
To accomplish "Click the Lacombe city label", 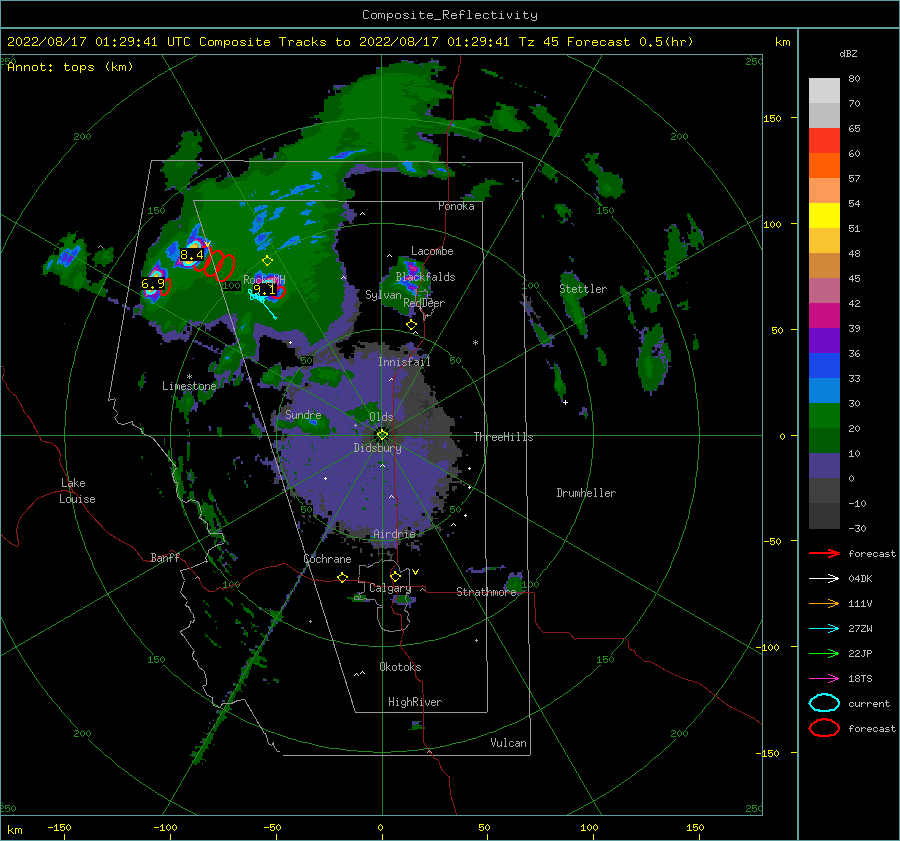I will coord(432,251).
